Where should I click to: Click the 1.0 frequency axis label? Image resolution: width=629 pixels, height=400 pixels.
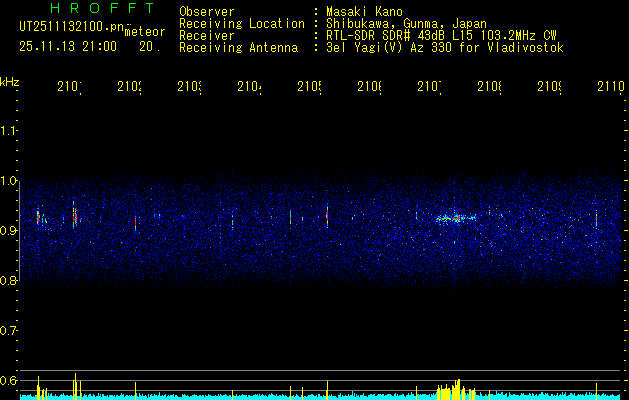pos(8,181)
